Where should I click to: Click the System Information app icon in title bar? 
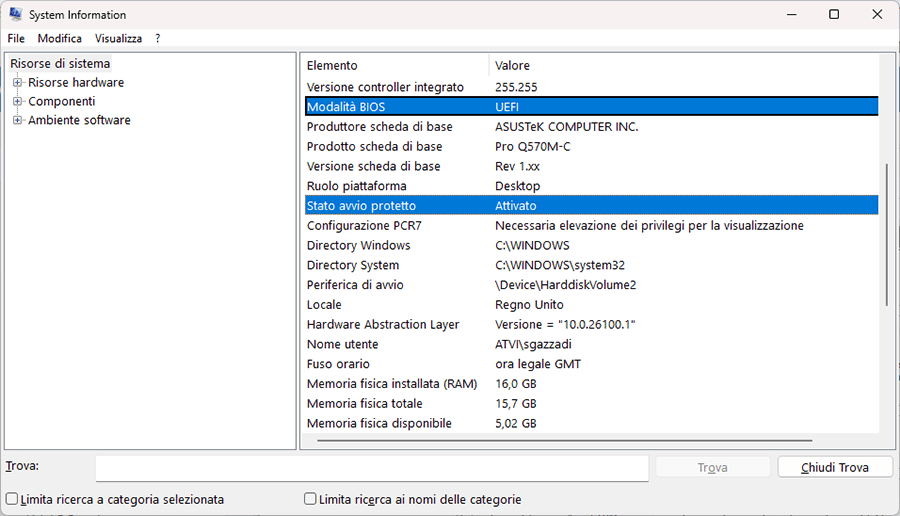pos(15,14)
